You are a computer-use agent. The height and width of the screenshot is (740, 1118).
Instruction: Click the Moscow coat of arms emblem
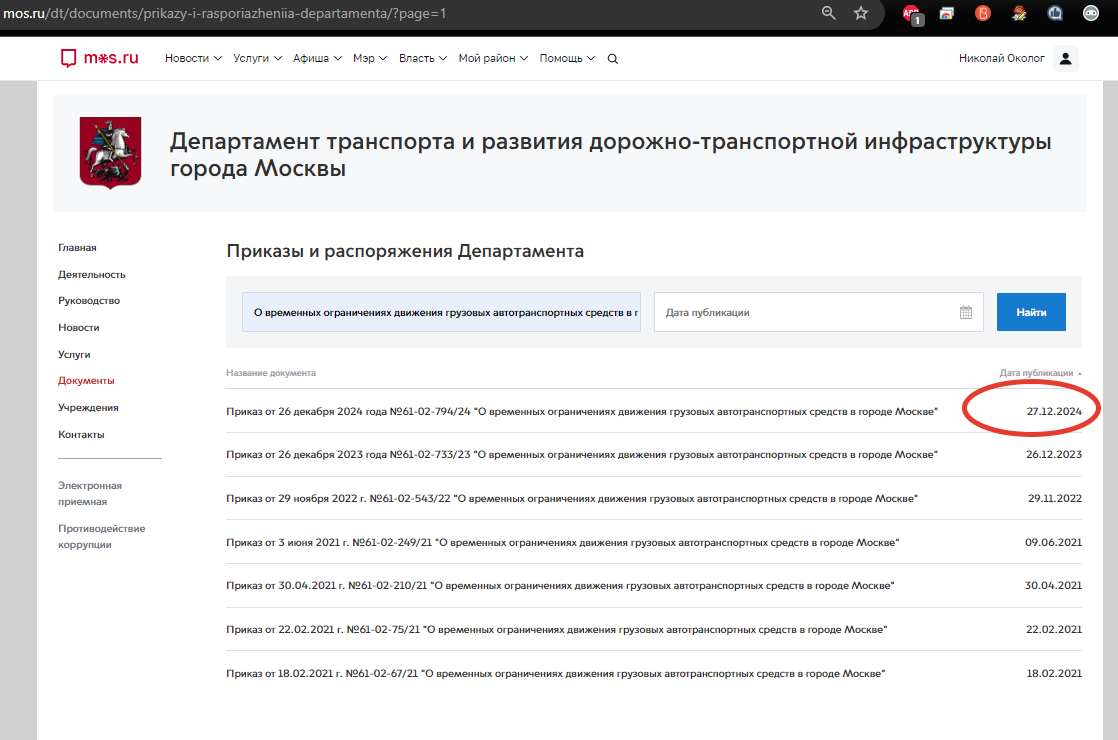[x=110, y=152]
